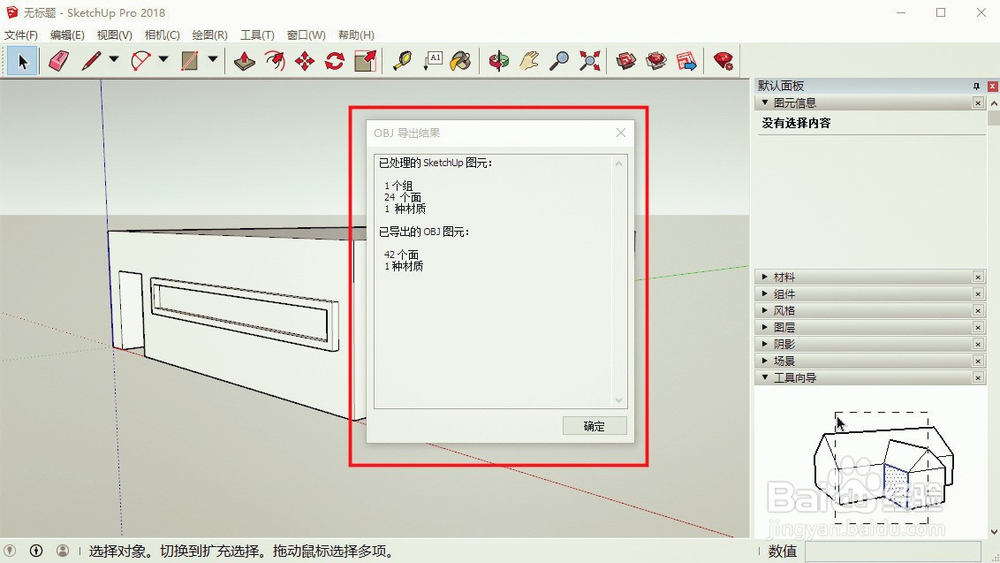Close the 风格 panel section
This screenshot has width=1000, height=563.
pyautogui.click(x=978, y=311)
